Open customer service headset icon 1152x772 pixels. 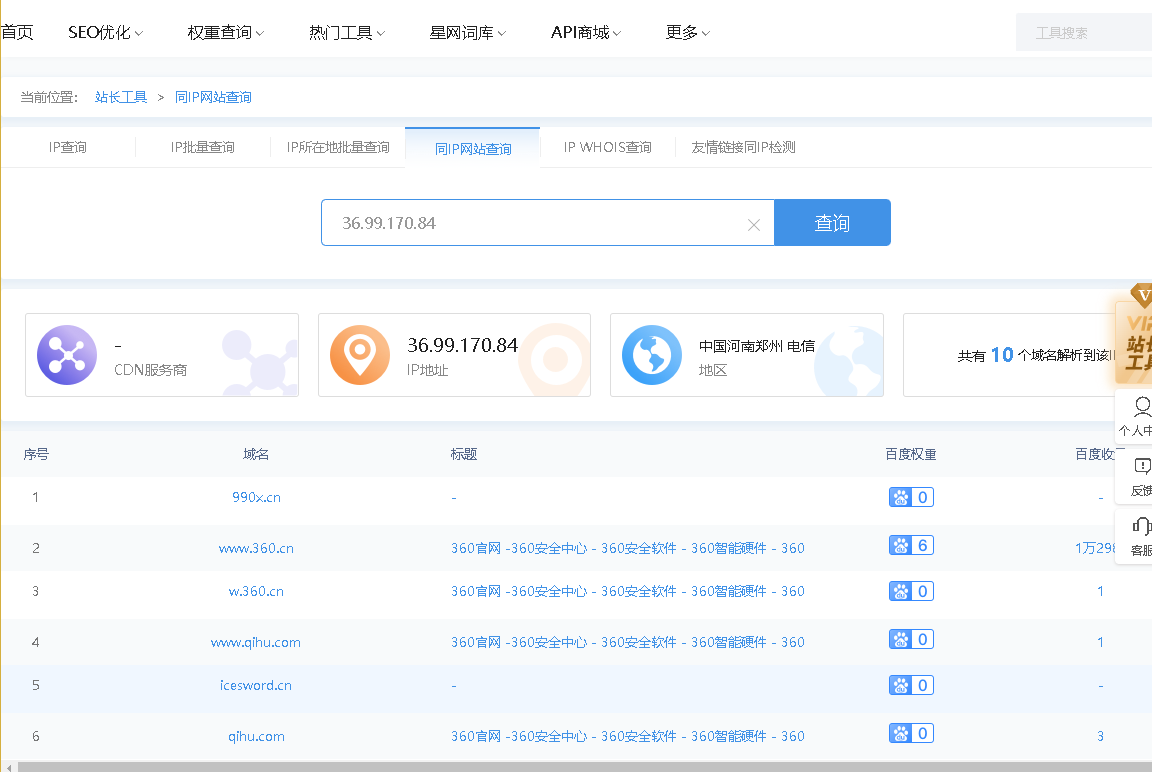(x=1142, y=526)
